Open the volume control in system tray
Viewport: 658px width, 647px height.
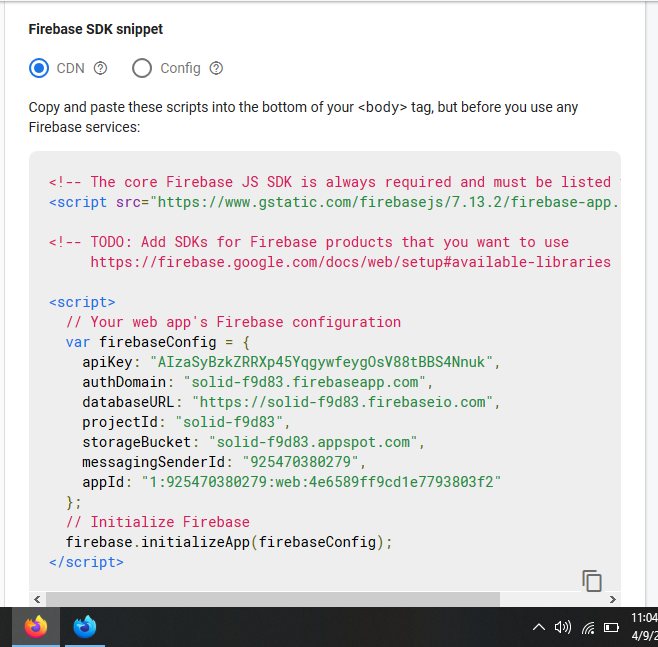coord(562,628)
